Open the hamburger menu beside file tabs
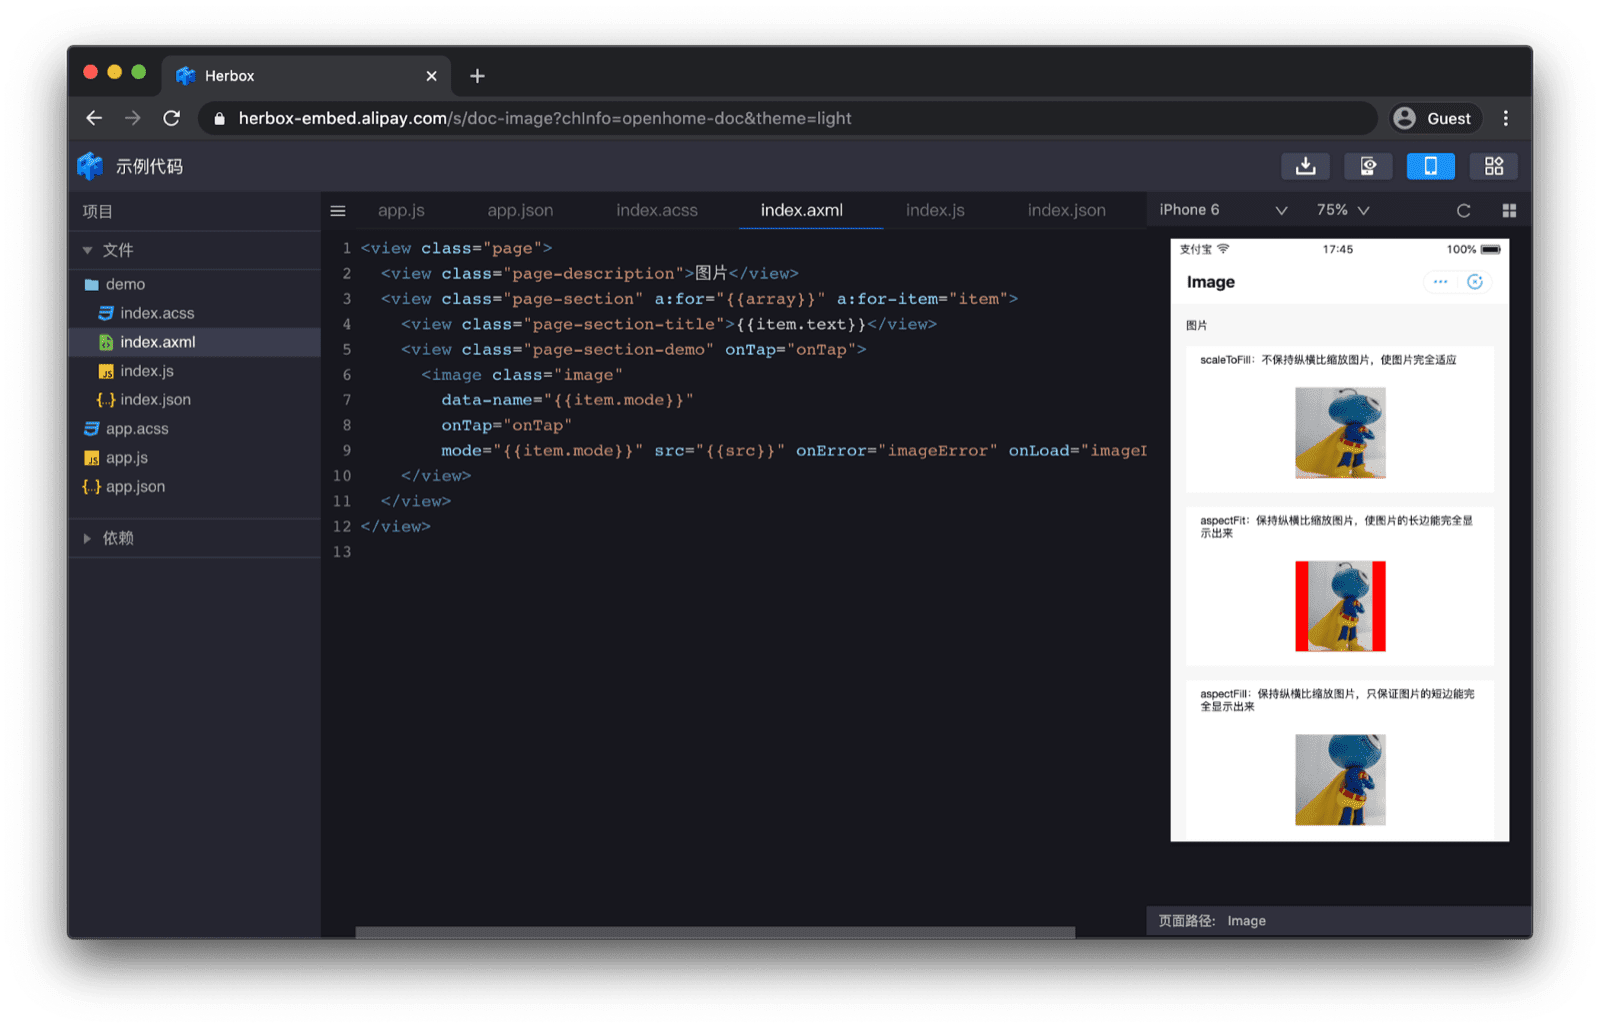Image resolution: width=1600 pixels, height=1028 pixels. 338,210
